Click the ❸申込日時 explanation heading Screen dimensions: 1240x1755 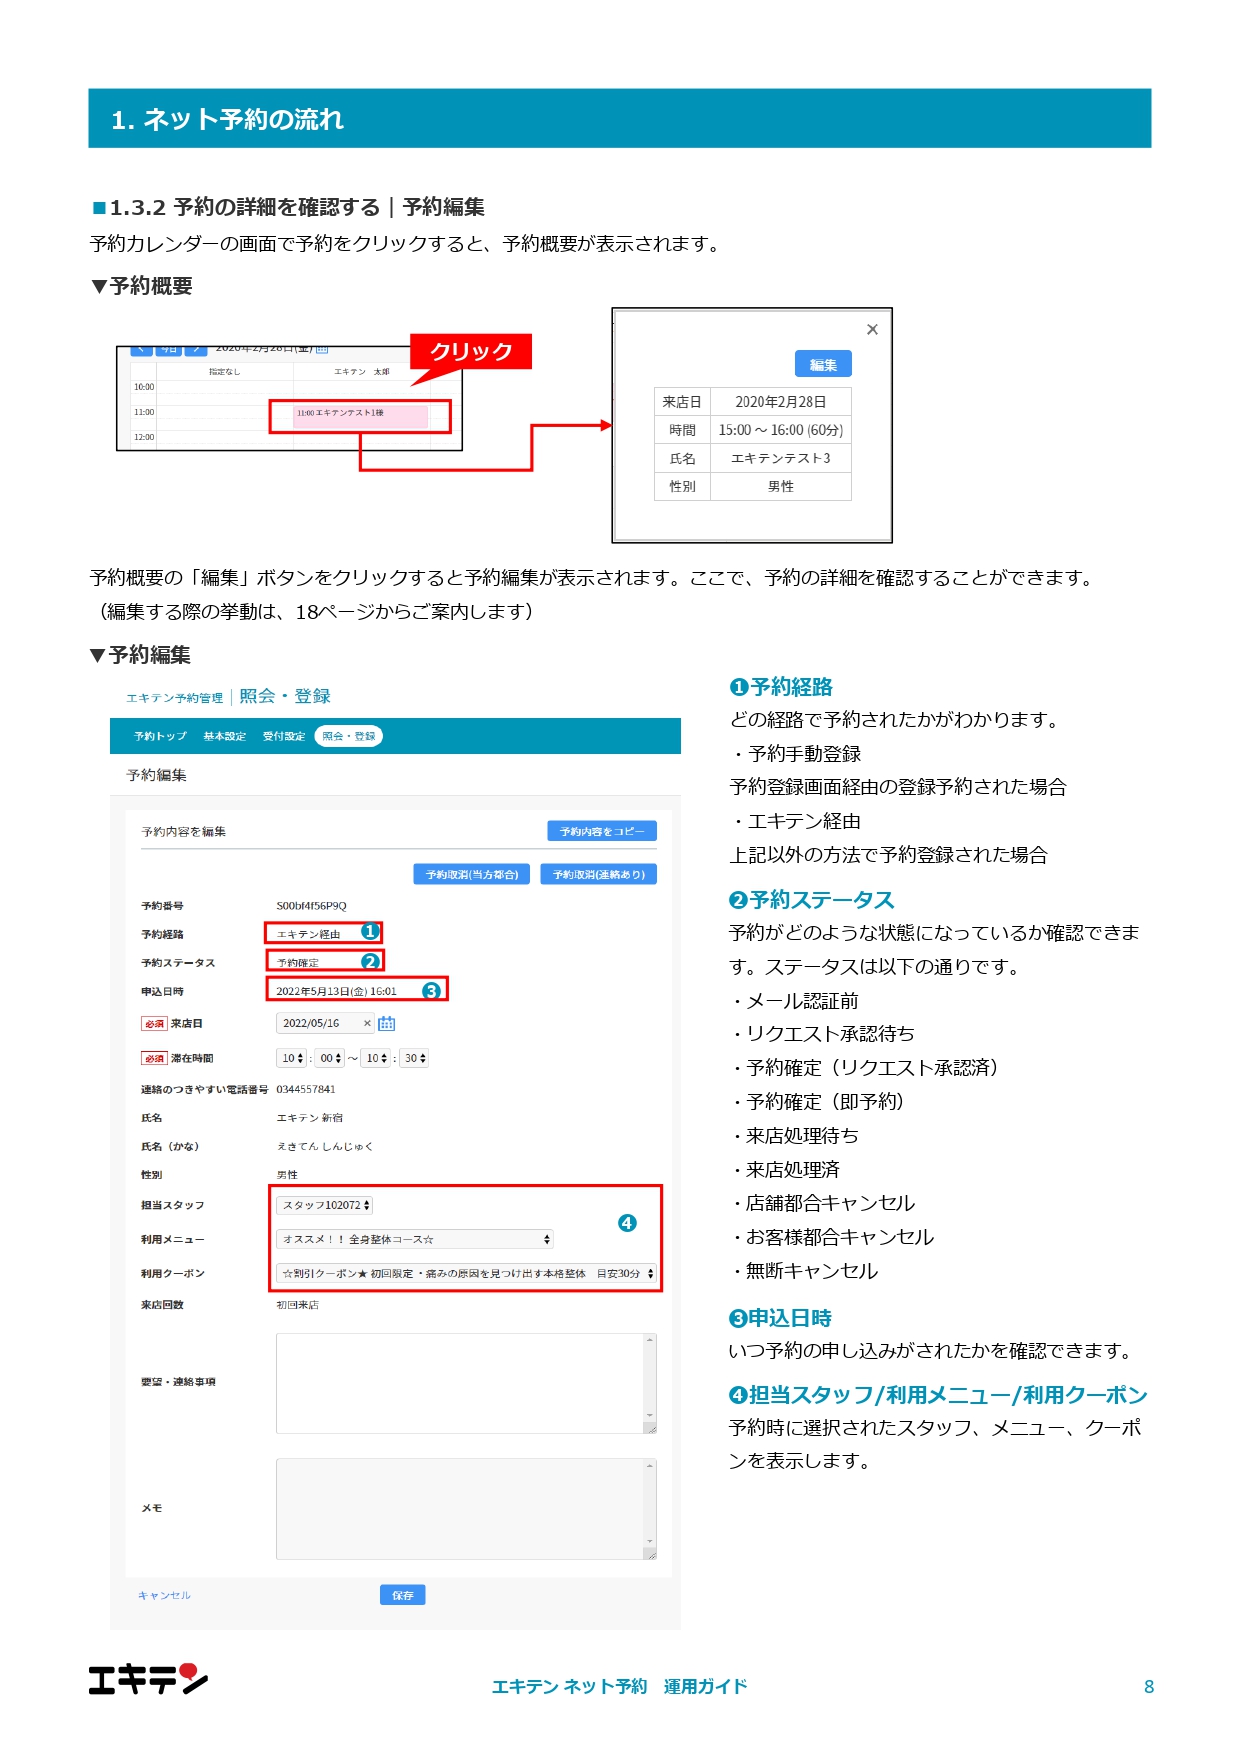point(781,1318)
